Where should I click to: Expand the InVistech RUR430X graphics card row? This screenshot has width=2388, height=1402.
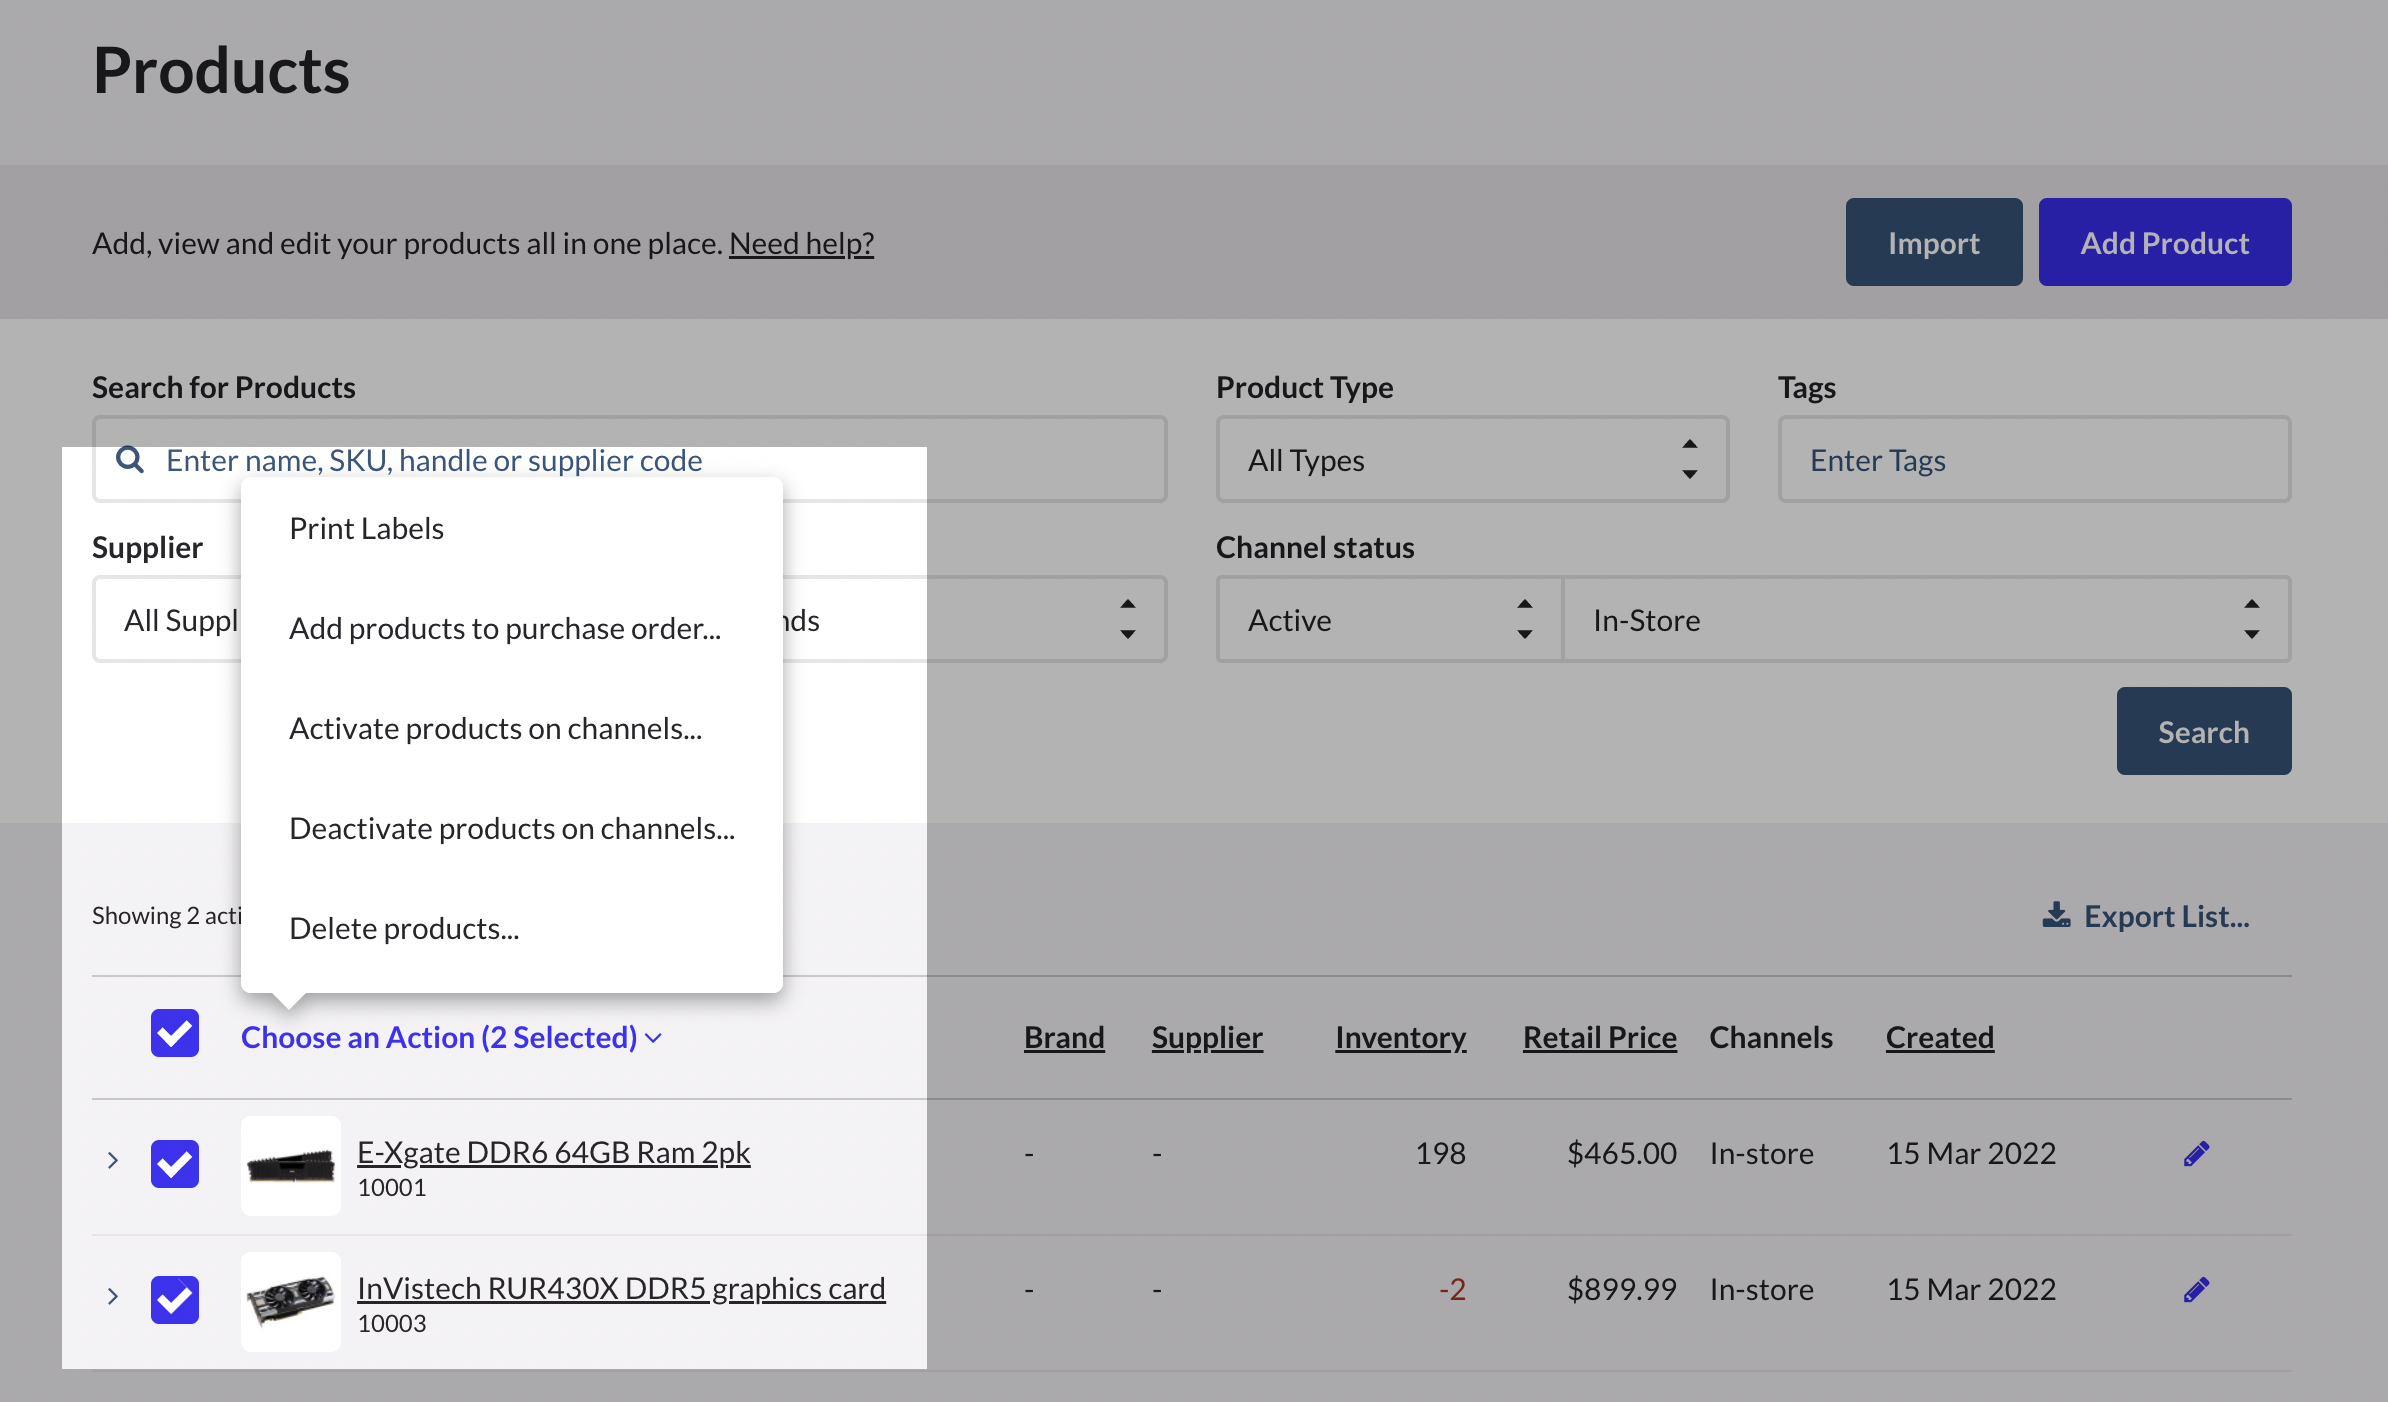[113, 1296]
